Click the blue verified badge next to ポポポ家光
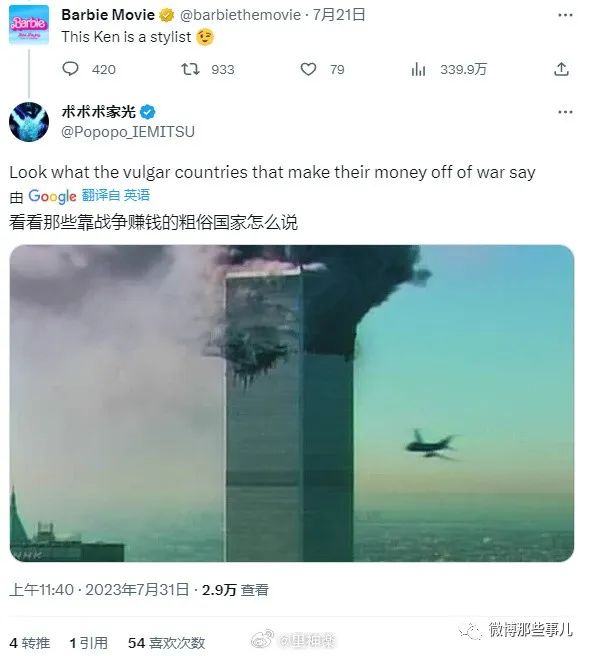This screenshot has width=591, height=656. (147, 112)
